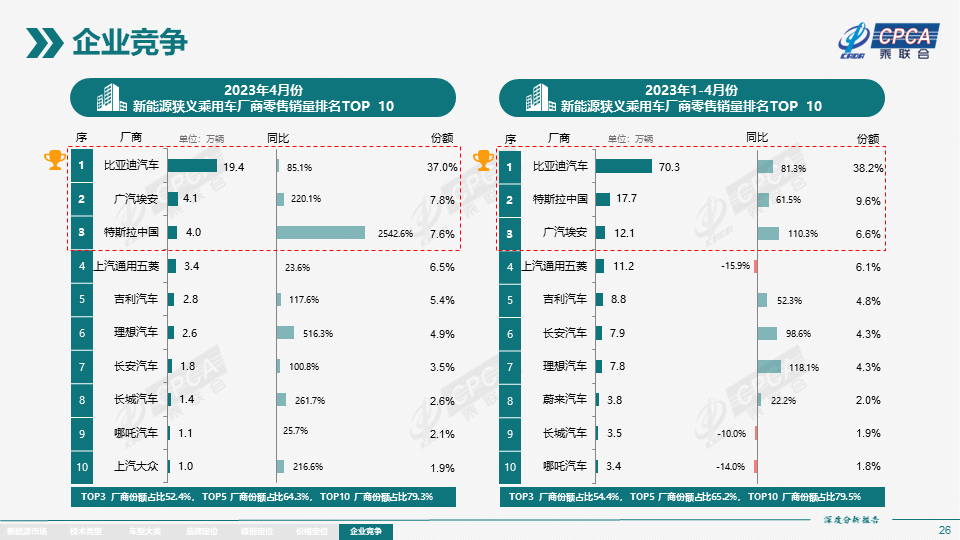
Task: Click the active 企业竞争 bottom tab
Action: pos(366,531)
